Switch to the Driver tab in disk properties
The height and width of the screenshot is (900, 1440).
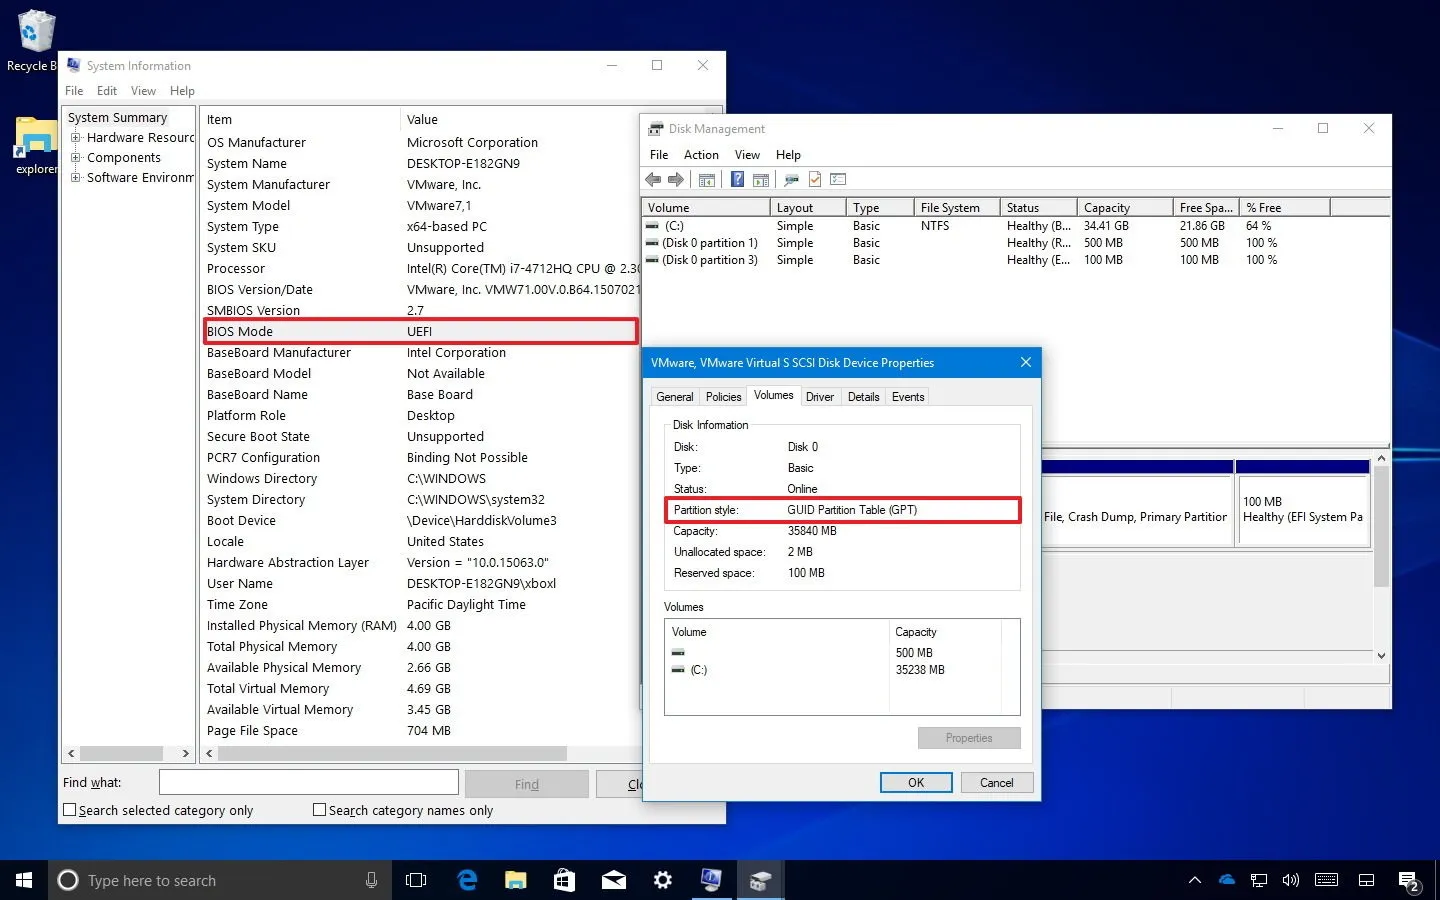pyautogui.click(x=820, y=396)
